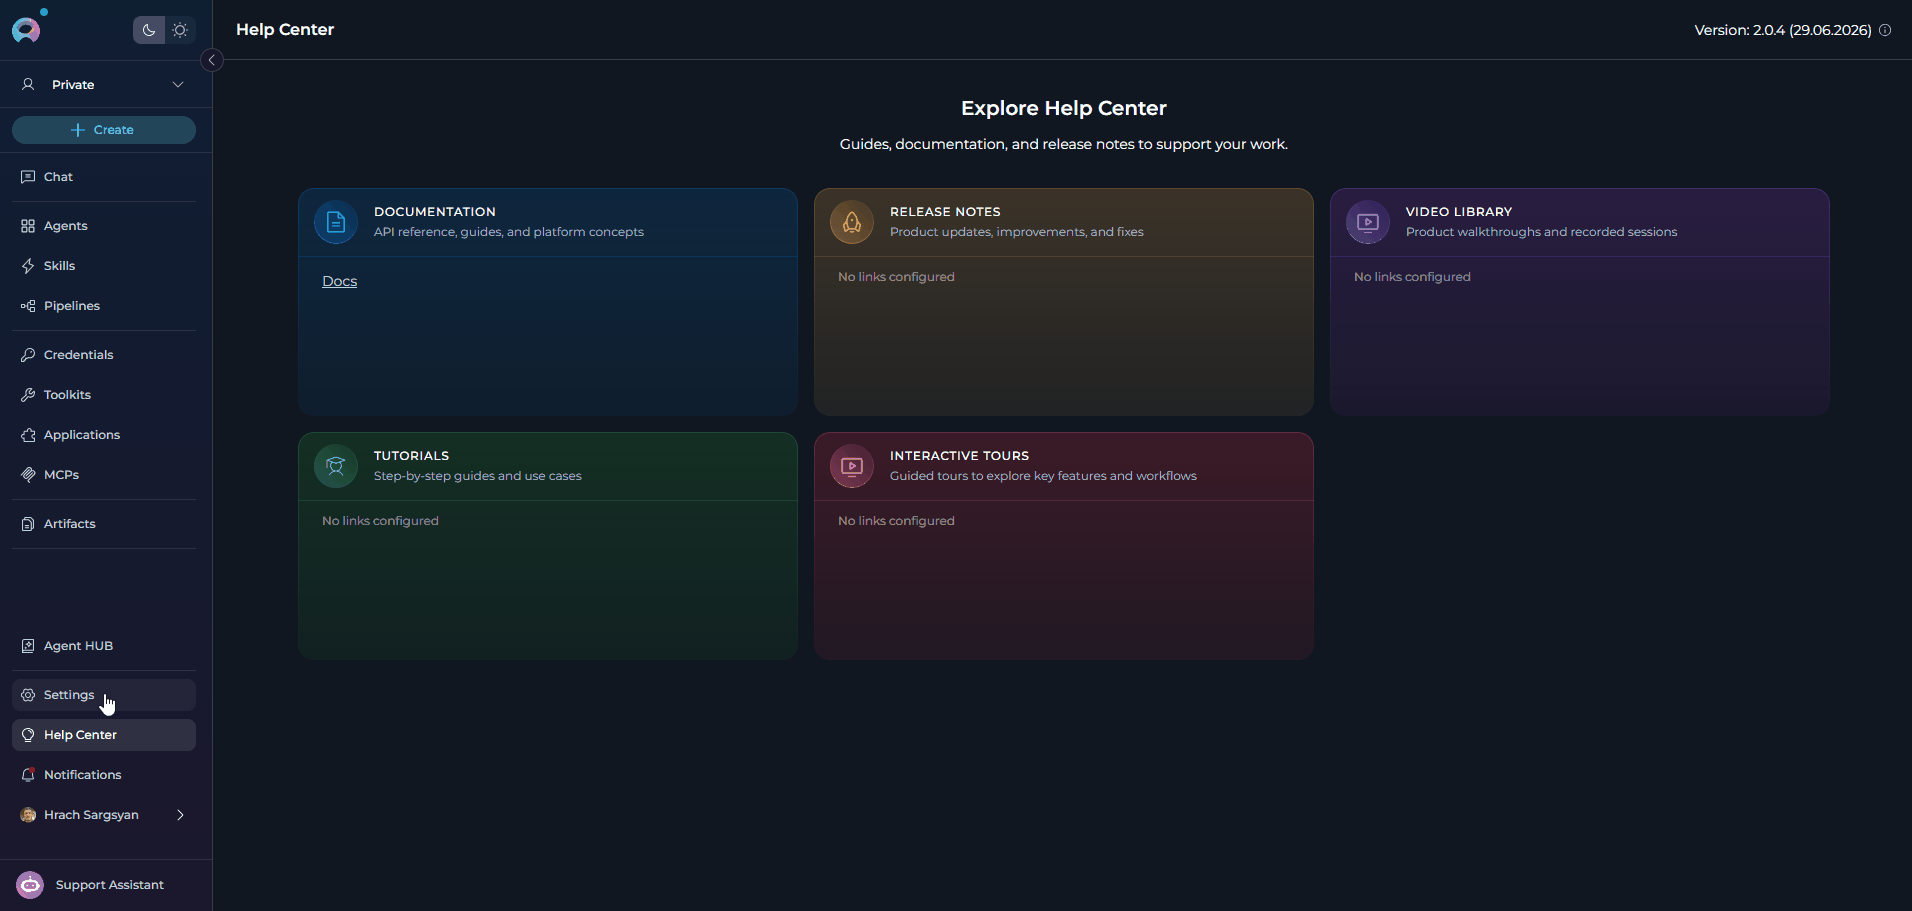Open Agent HUB

104,646
